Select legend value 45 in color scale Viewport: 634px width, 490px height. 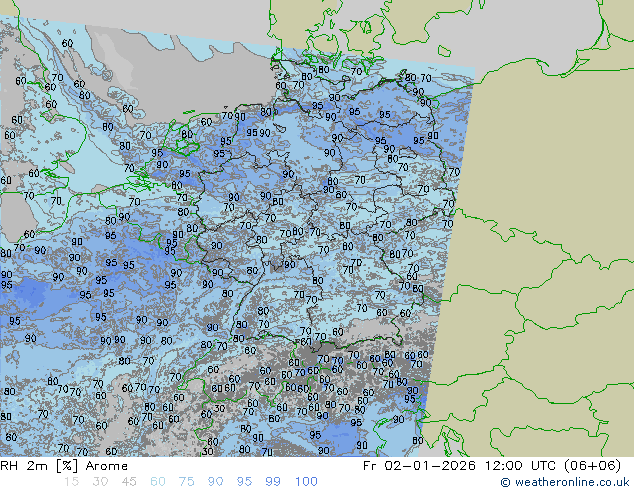point(129,482)
